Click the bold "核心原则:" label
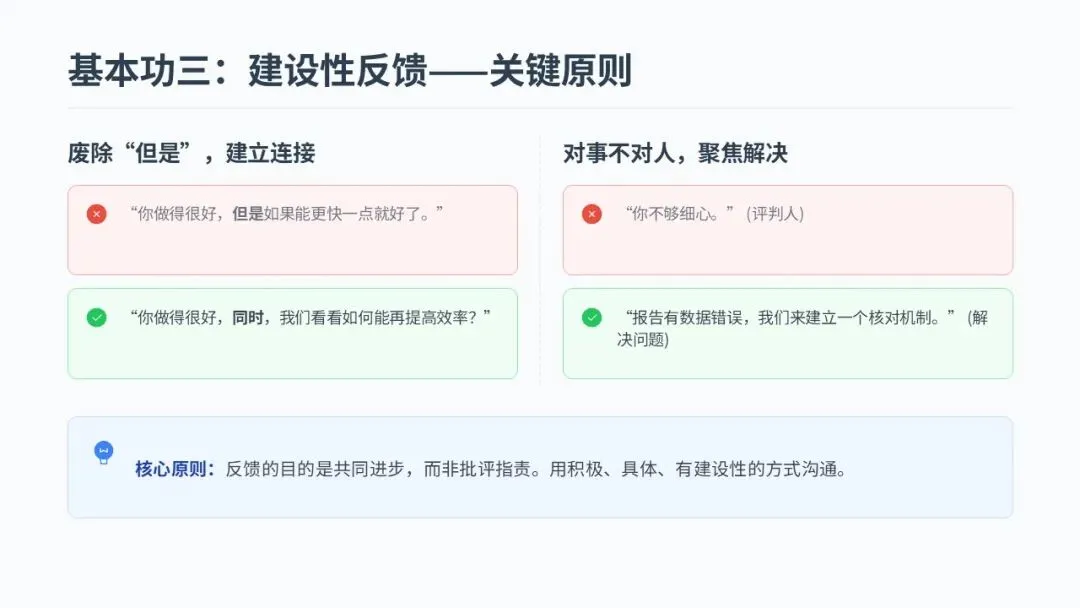1080x608 pixels. (x=175, y=469)
